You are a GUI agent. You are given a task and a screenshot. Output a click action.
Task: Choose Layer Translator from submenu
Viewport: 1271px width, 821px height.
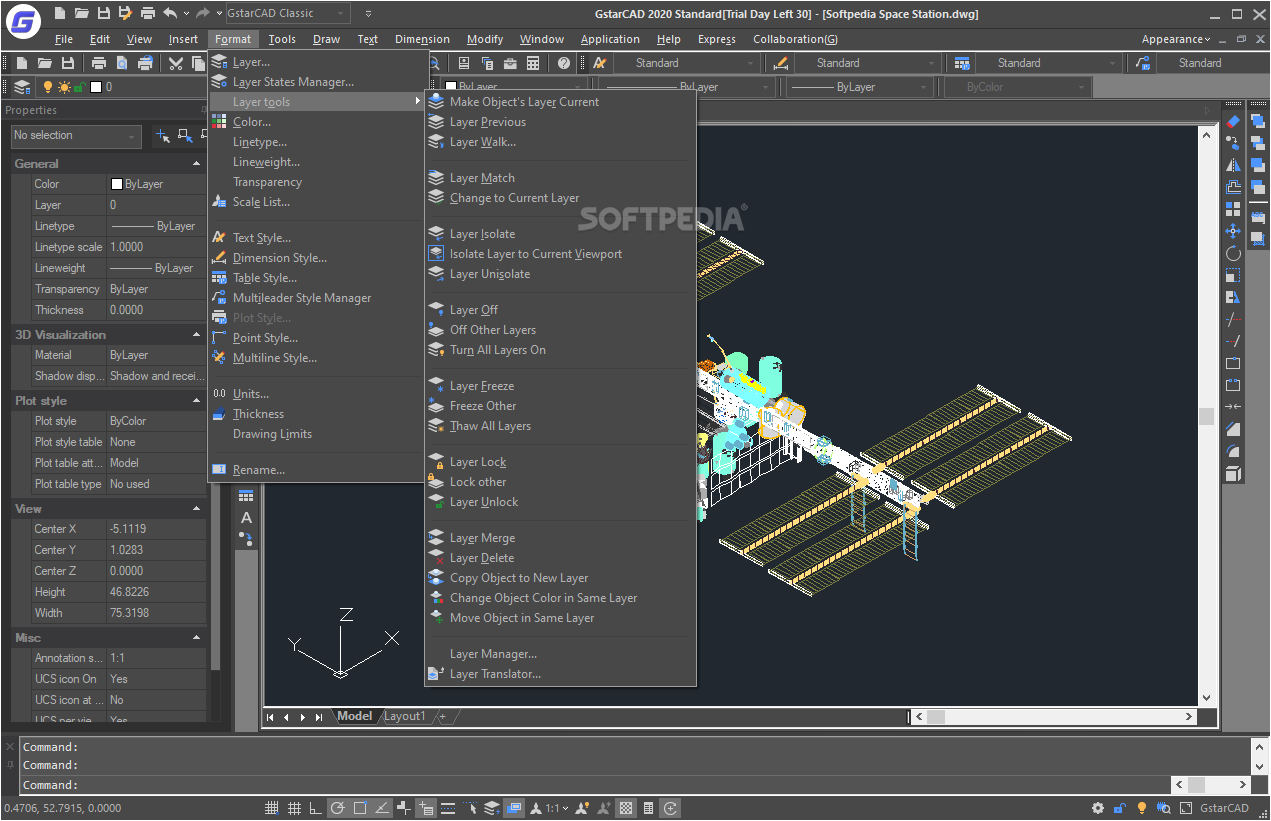(560, 674)
